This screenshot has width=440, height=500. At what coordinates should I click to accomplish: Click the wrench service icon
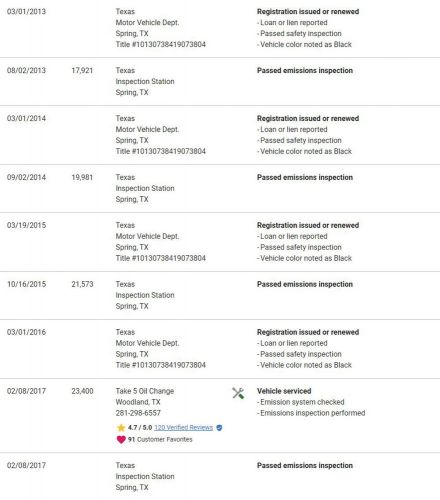point(238,393)
